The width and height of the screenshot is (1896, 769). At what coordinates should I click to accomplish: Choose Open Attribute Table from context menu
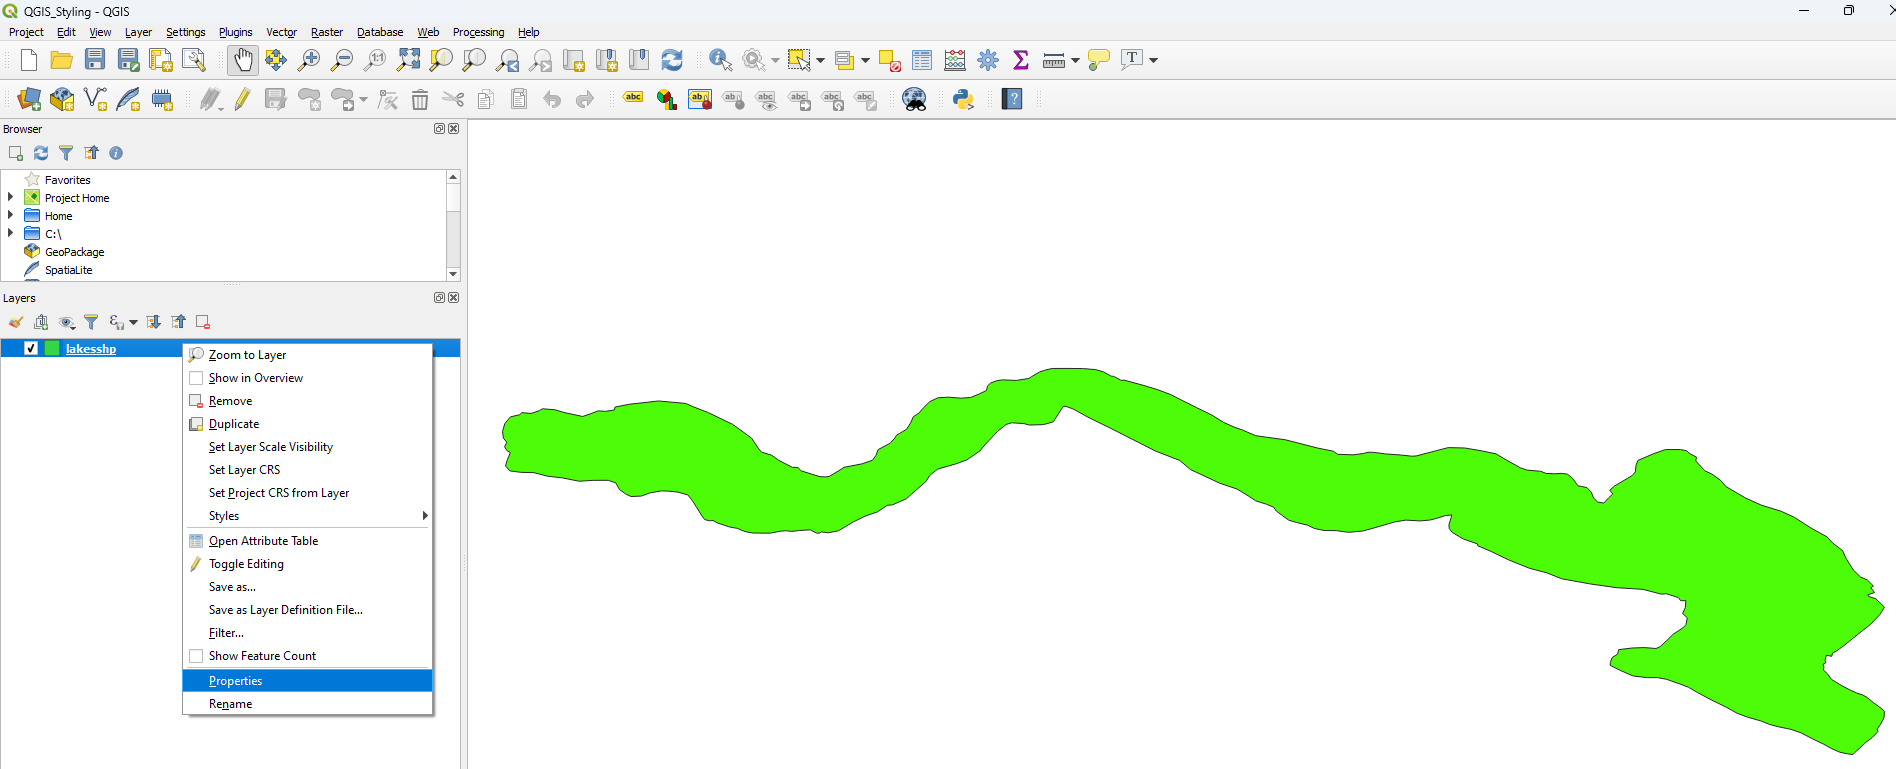[307, 541]
